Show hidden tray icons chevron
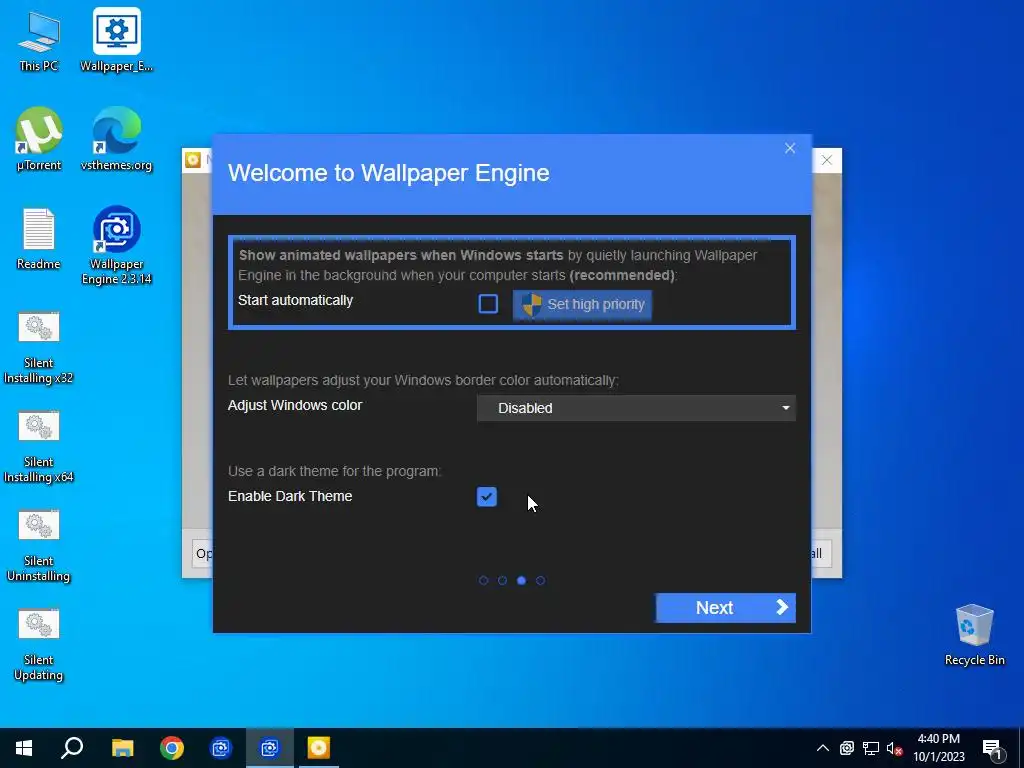Image resolution: width=1024 pixels, height=768 pixels. pos(823,748)
